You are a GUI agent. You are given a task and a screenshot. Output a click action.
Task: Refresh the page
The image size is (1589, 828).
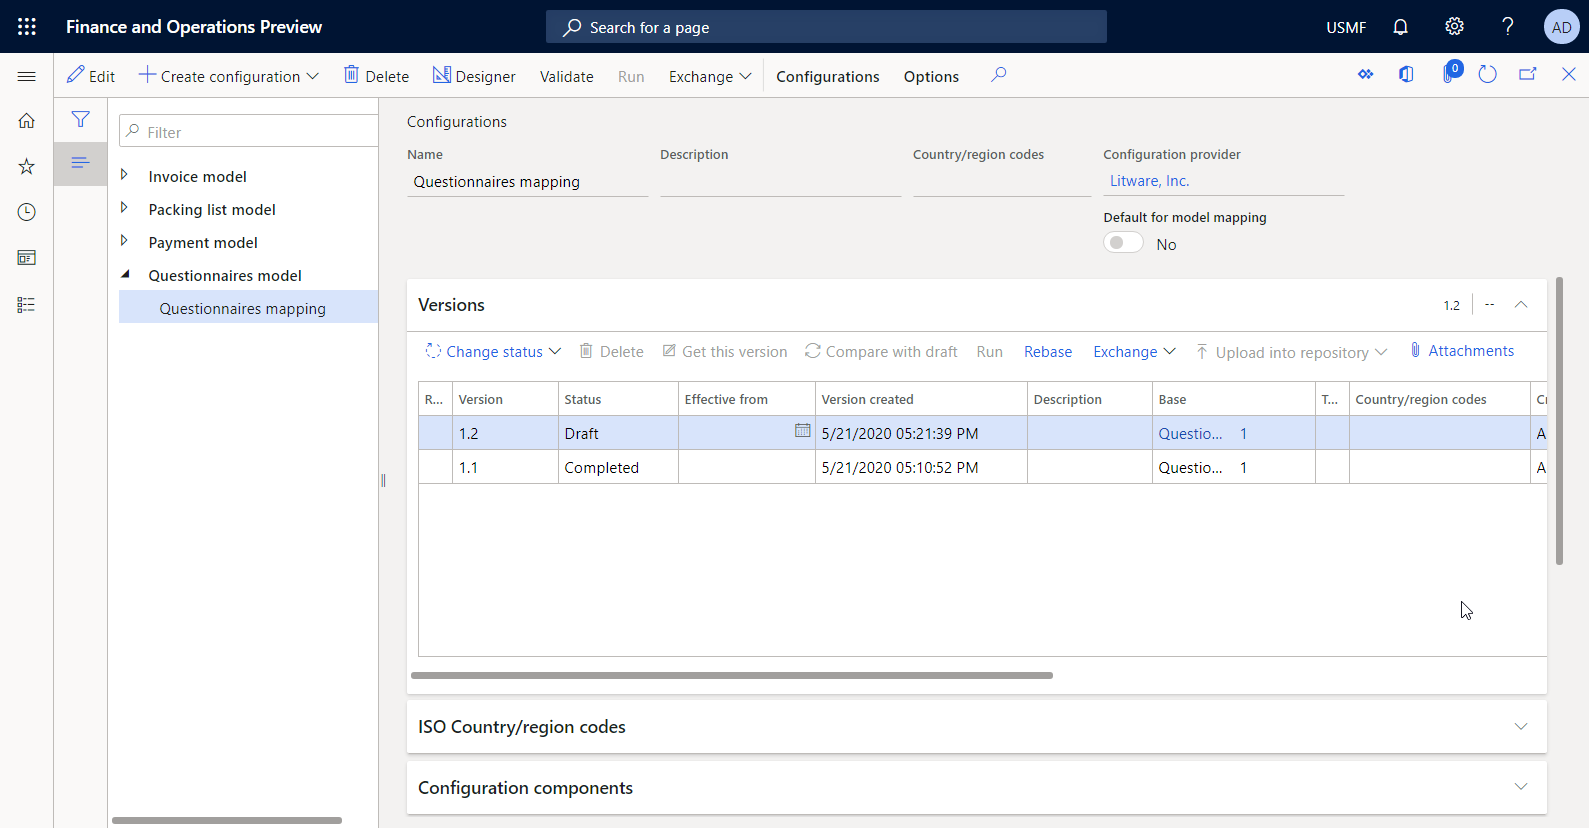click(x=1487, y=75)
